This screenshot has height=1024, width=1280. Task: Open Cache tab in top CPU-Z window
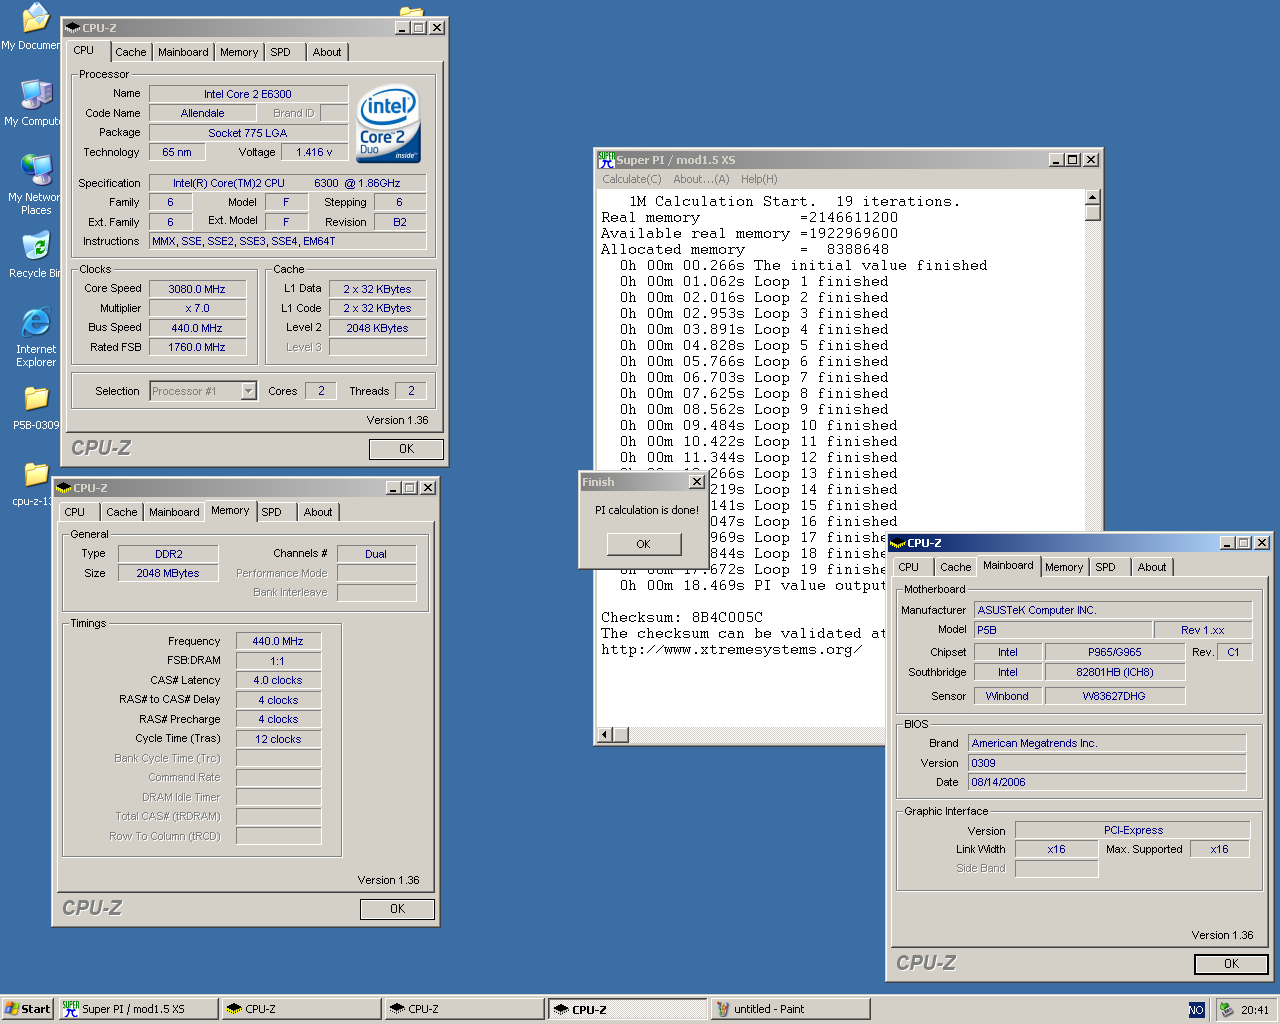(130, 52)
